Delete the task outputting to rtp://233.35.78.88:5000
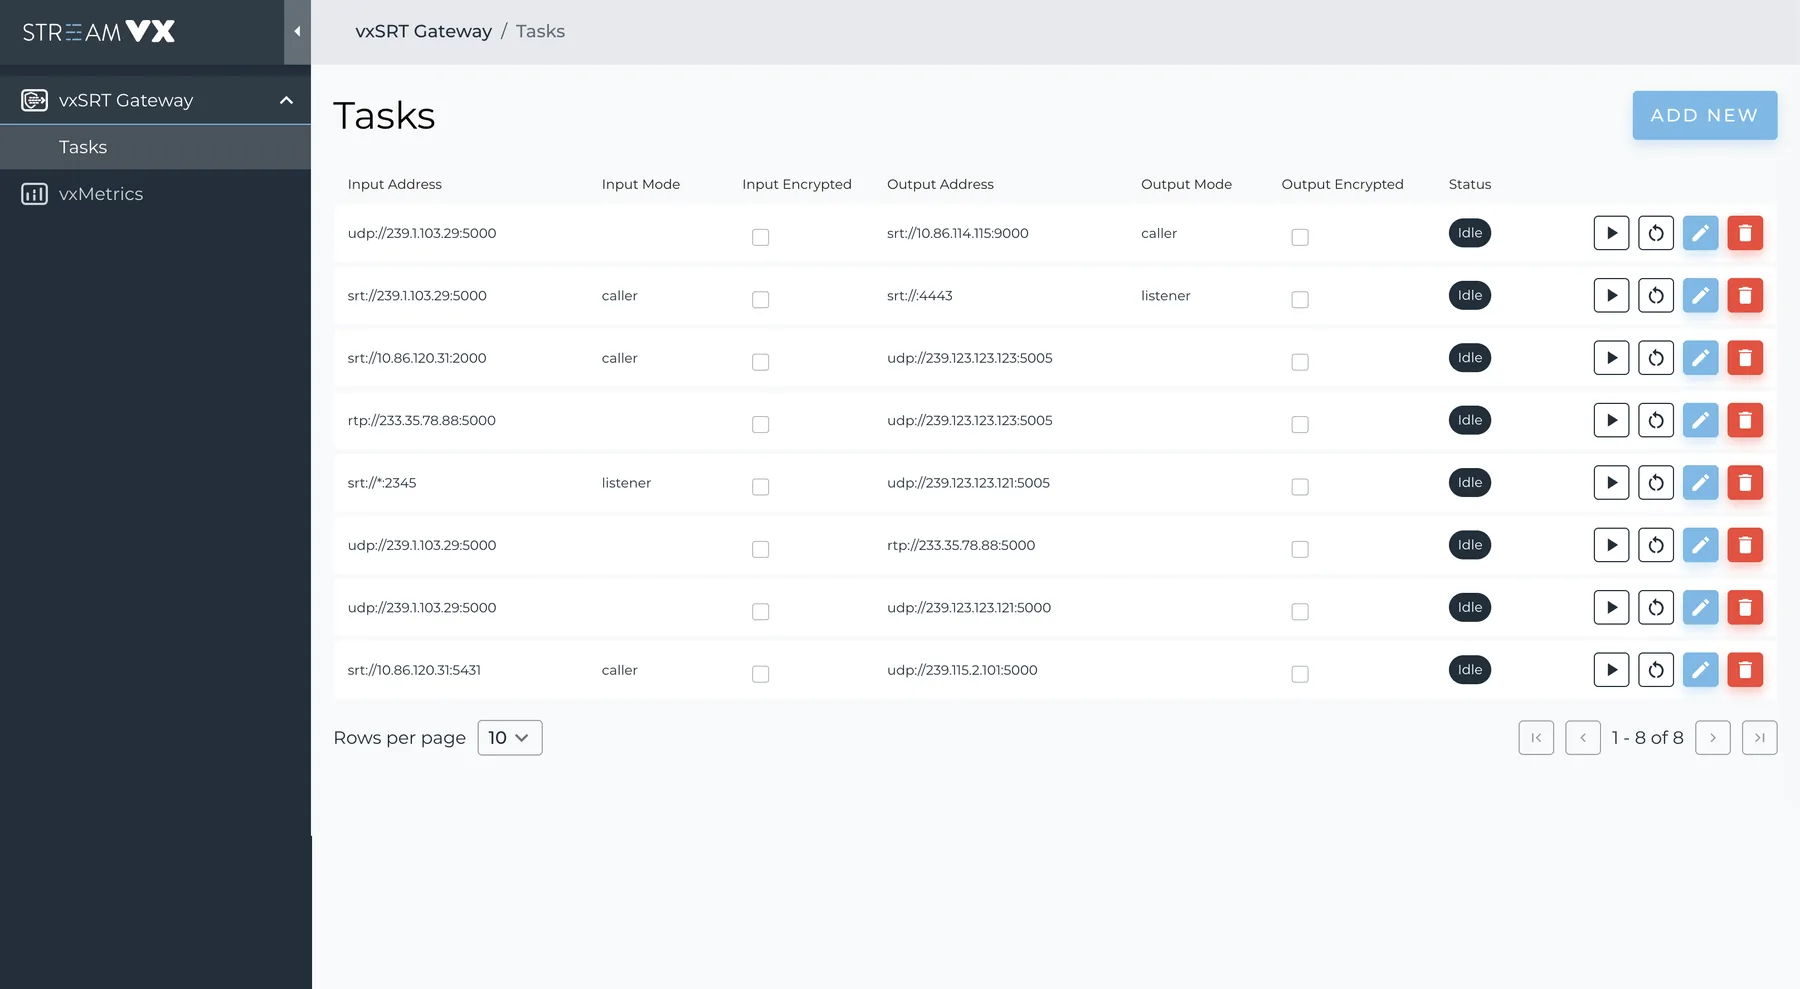 (1745, 545)
